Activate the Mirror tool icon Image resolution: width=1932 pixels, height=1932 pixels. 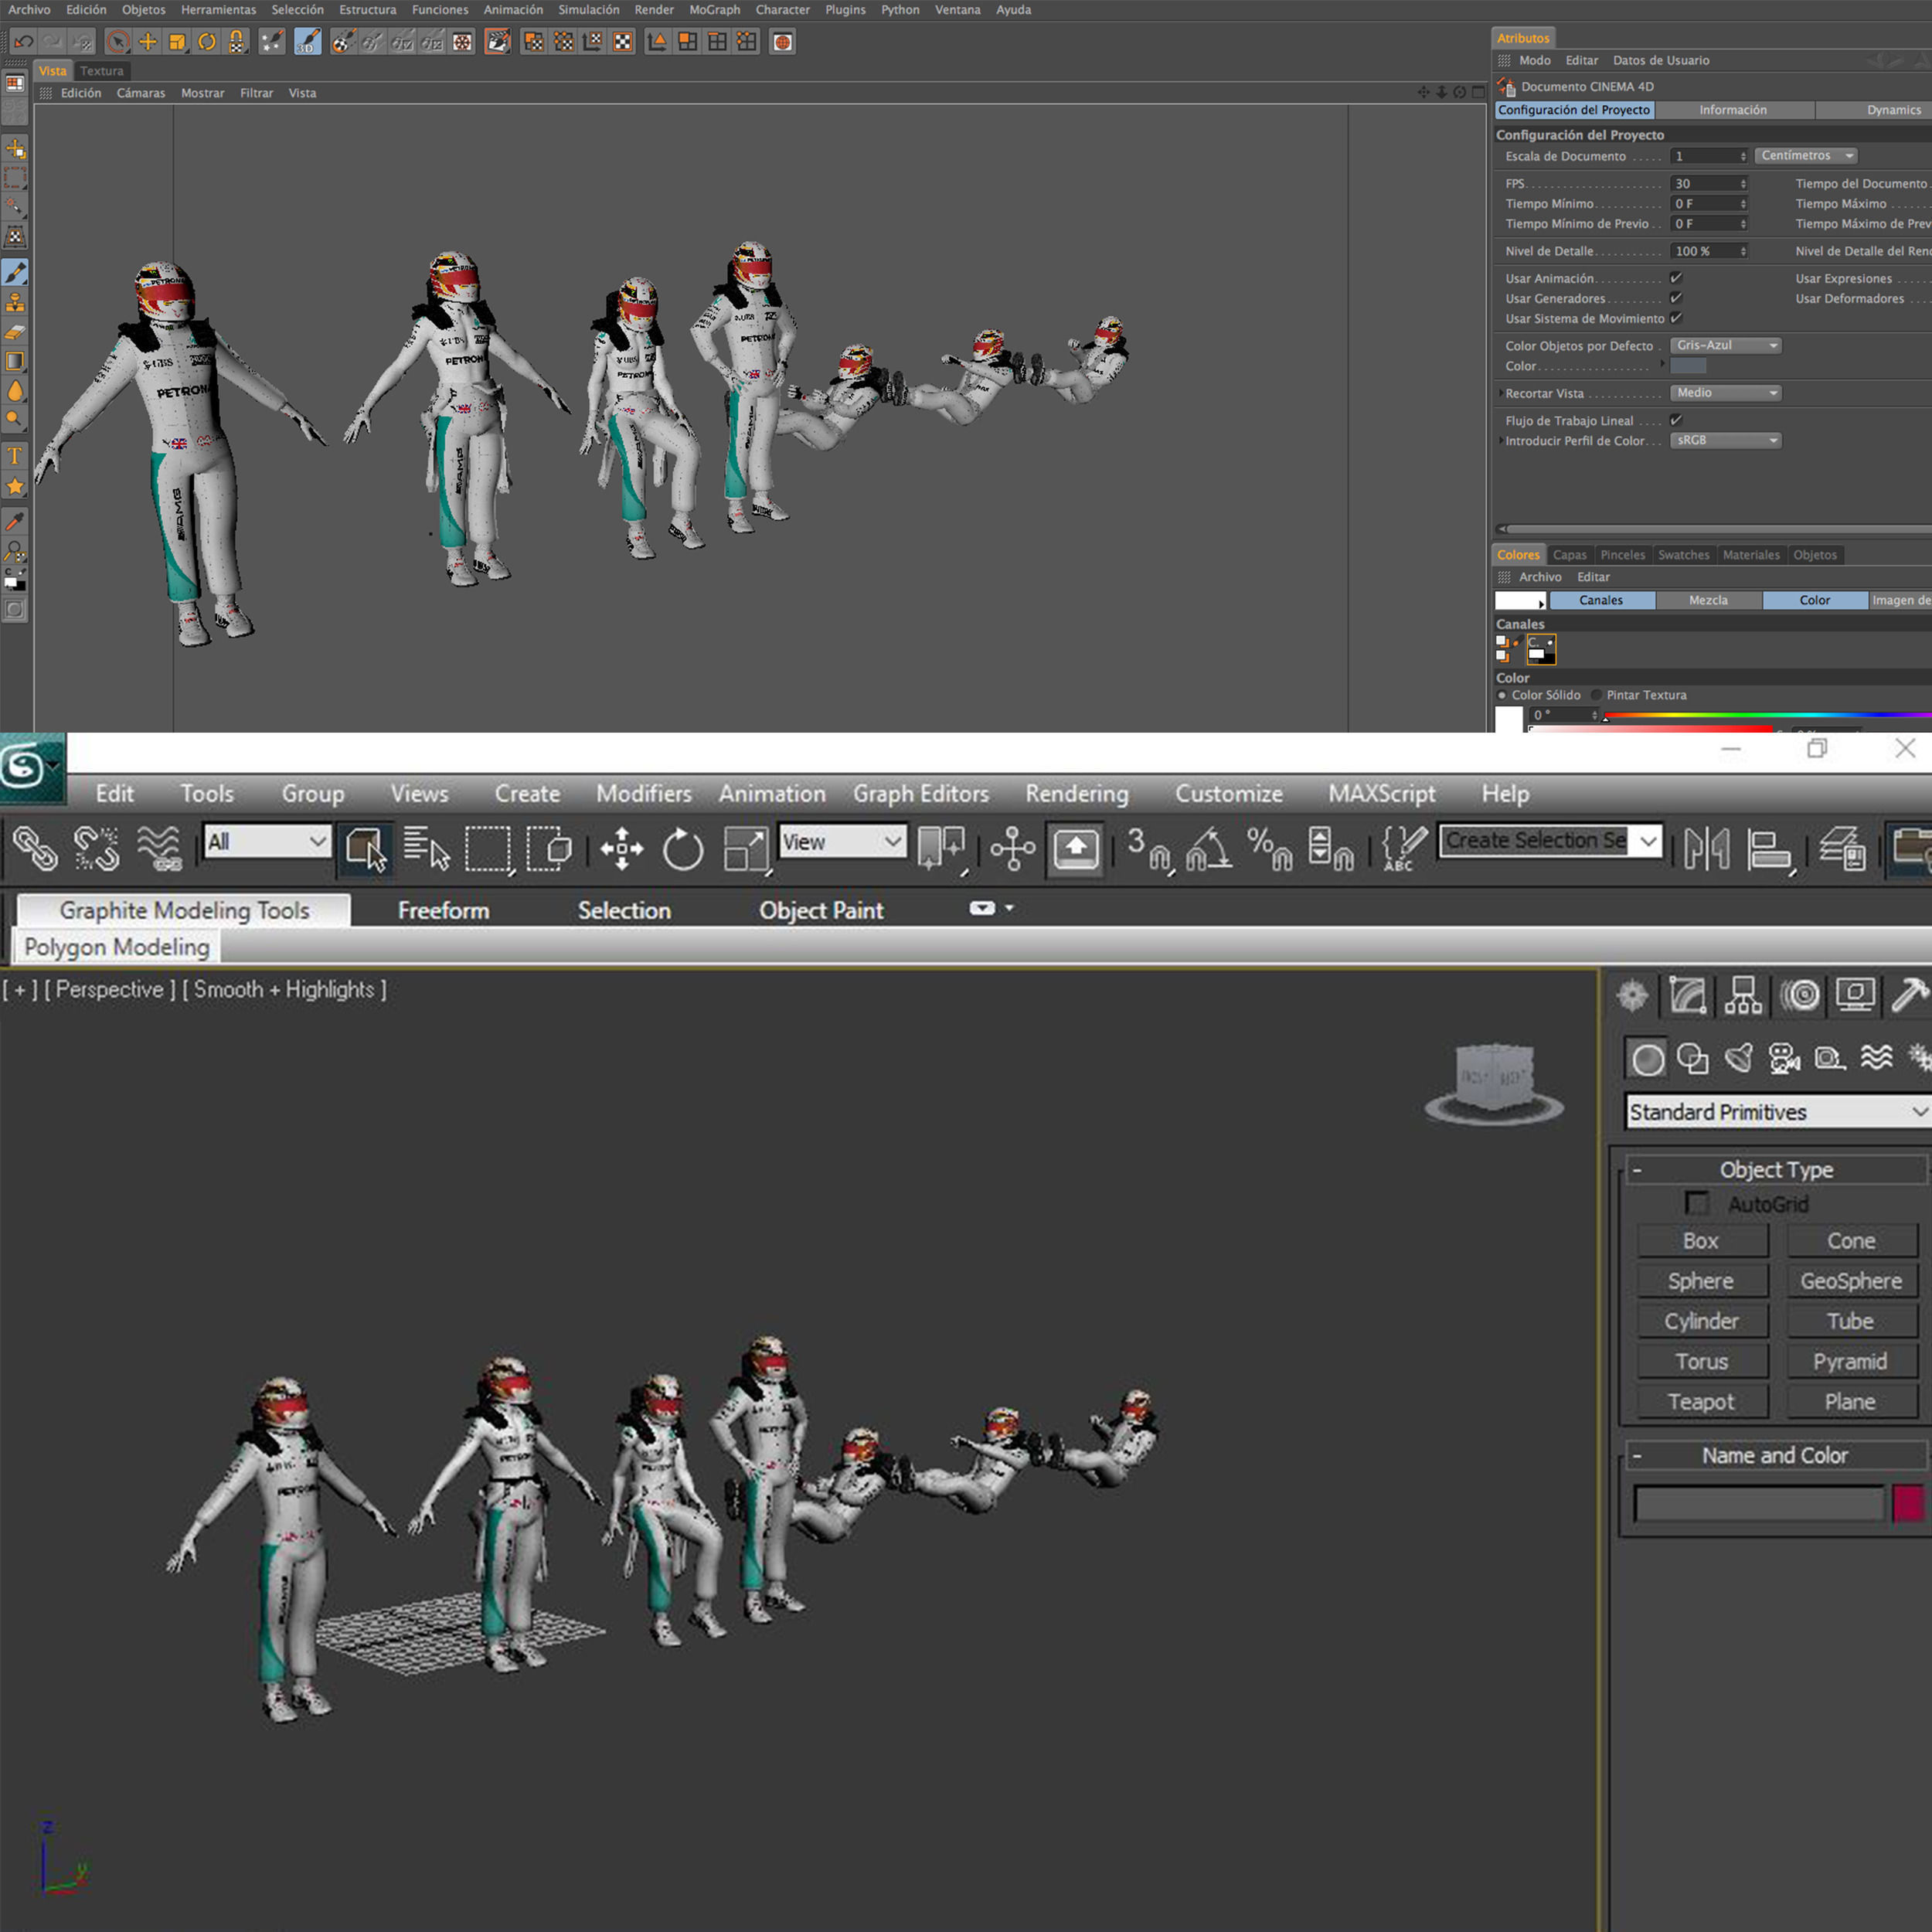(1706, 849)
